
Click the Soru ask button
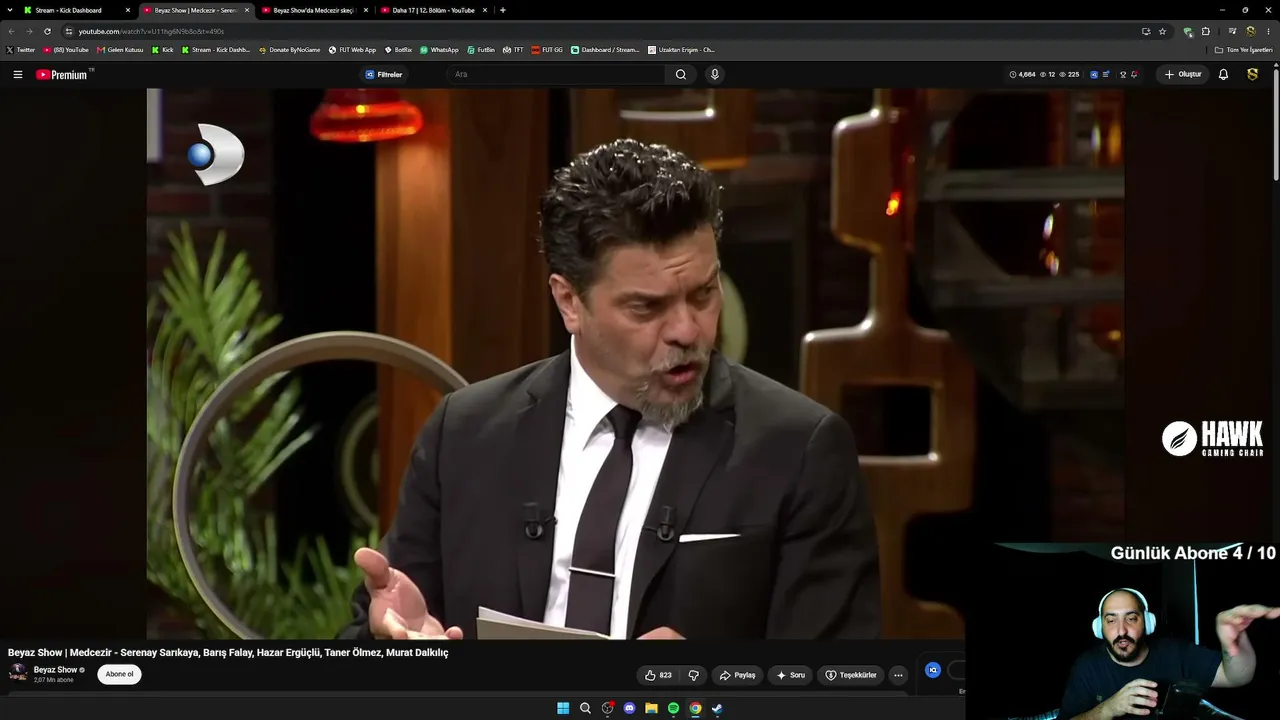pos(790,675)
